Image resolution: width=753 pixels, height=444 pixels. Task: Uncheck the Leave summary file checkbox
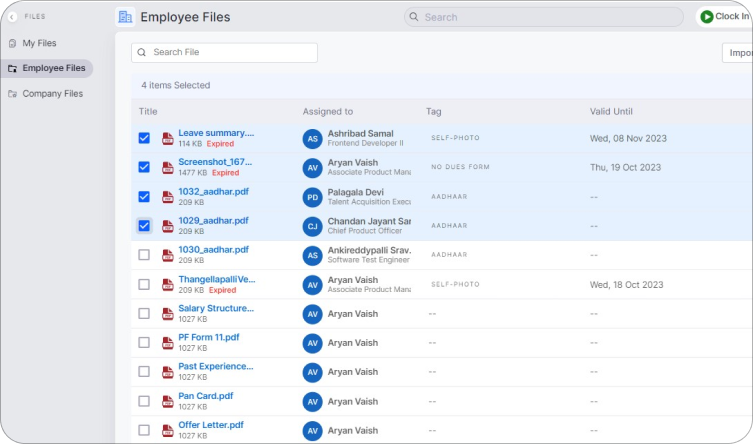(144, 138)
